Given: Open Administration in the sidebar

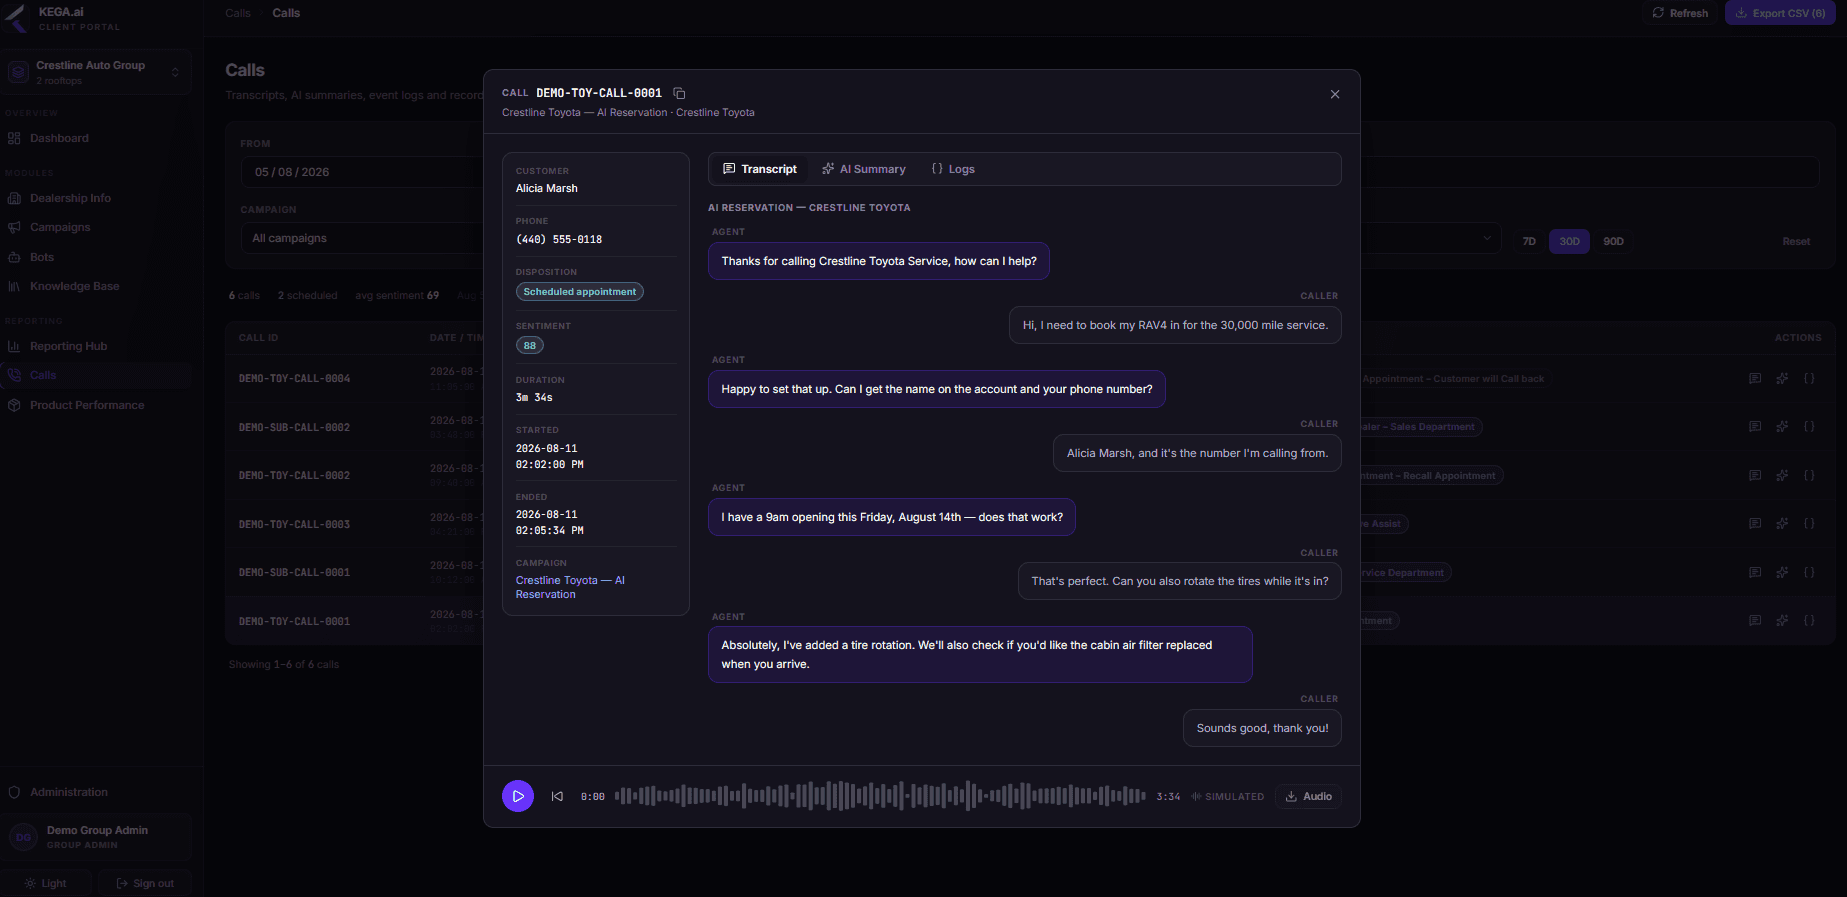Looking at the screenshot, I should (96, 792).
